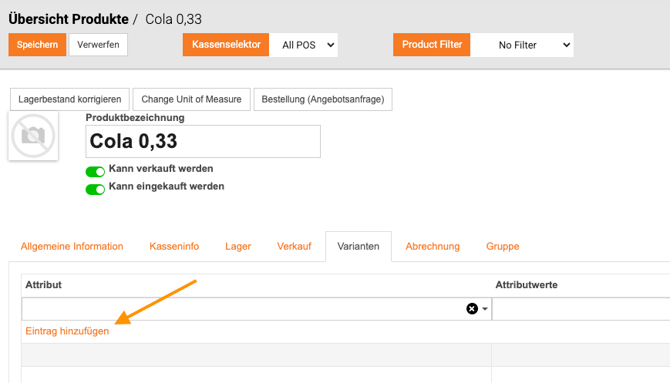Switch to the Allgemeine Information tab

72,246
